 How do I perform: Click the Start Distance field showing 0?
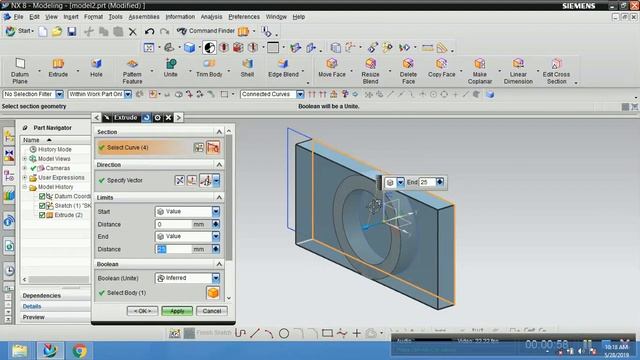click(x=173, y=224)
